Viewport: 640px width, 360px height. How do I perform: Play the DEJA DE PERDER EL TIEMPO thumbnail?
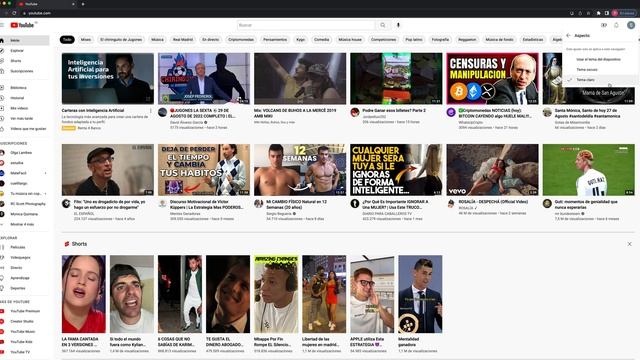(x=204, y=170)
